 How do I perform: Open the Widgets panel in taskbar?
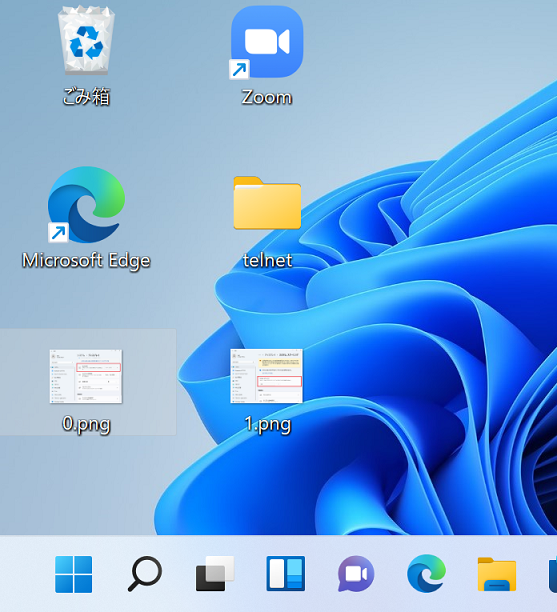coord(286,574)
